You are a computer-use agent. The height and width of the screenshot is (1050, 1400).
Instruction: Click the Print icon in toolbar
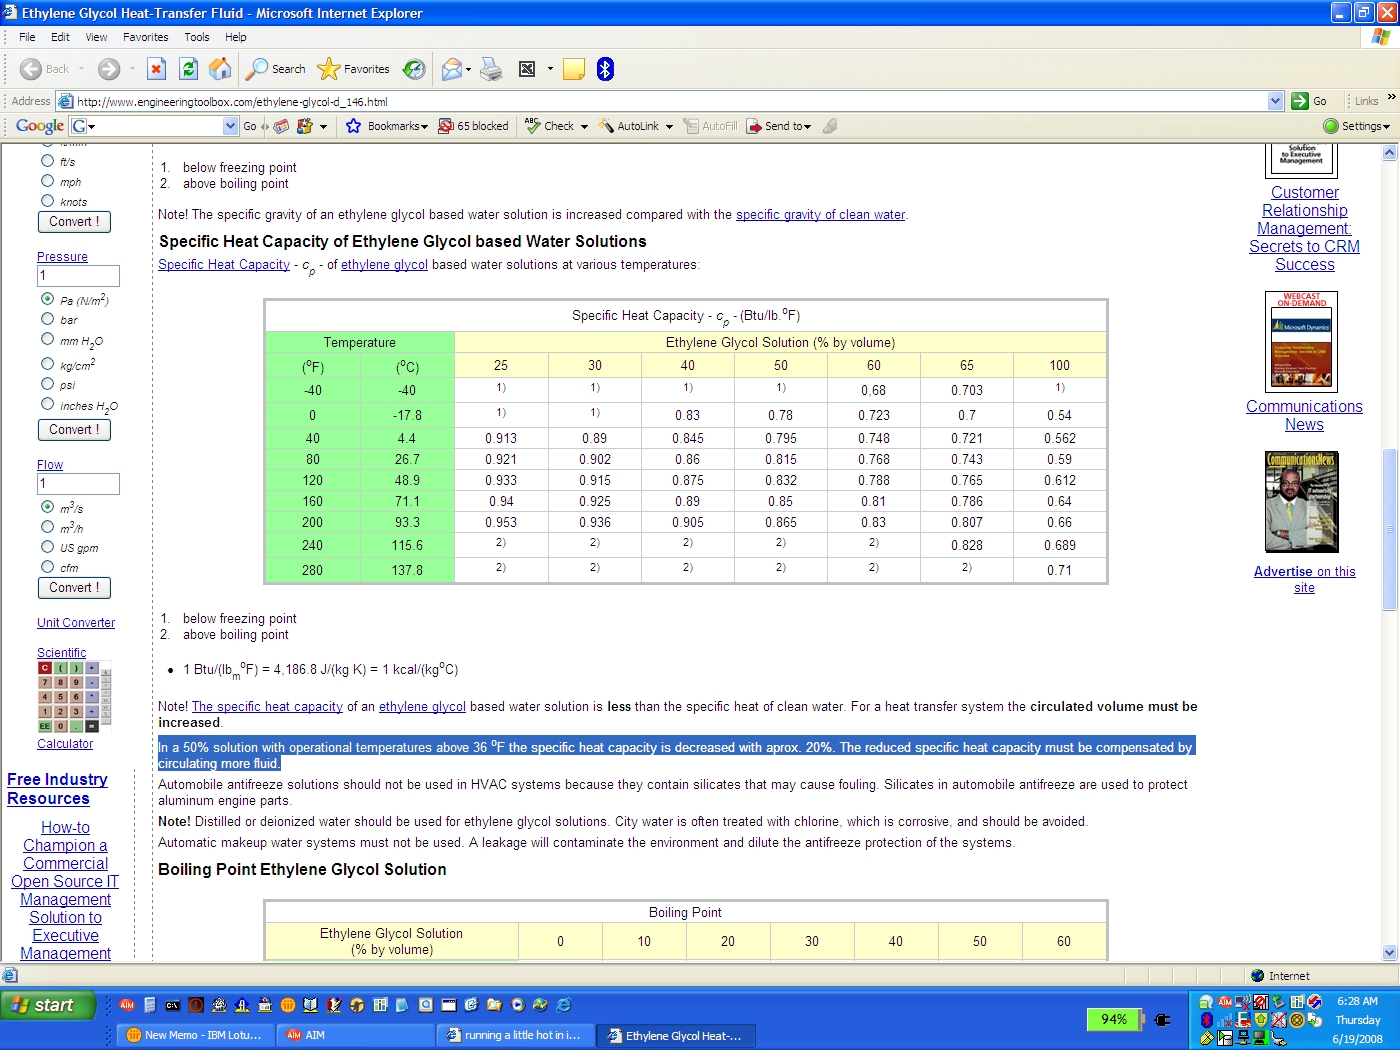pos(491,69)
